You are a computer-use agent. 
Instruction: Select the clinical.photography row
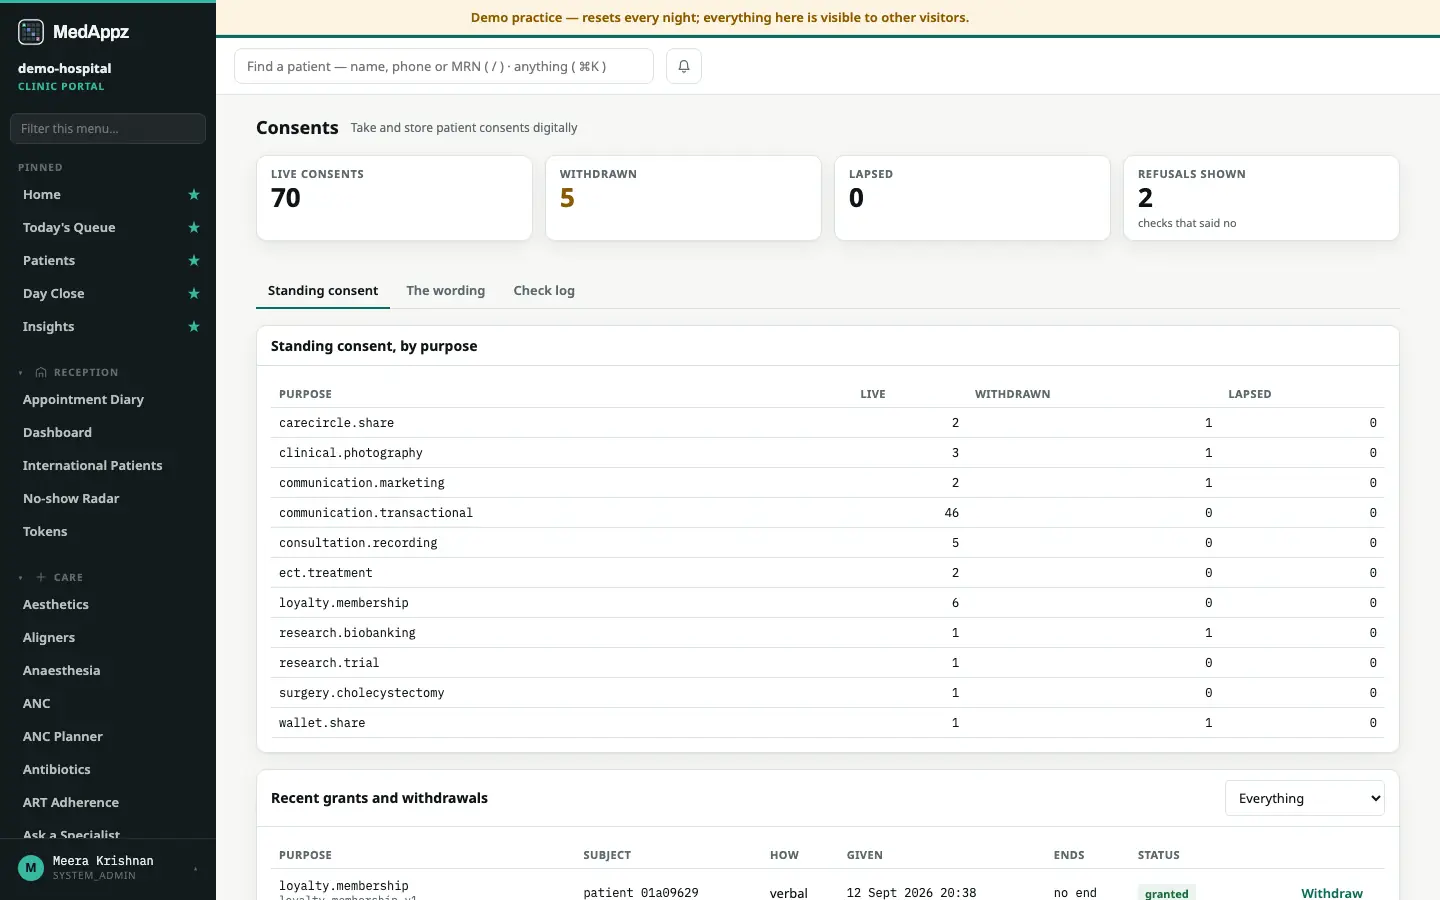[828, 453]
